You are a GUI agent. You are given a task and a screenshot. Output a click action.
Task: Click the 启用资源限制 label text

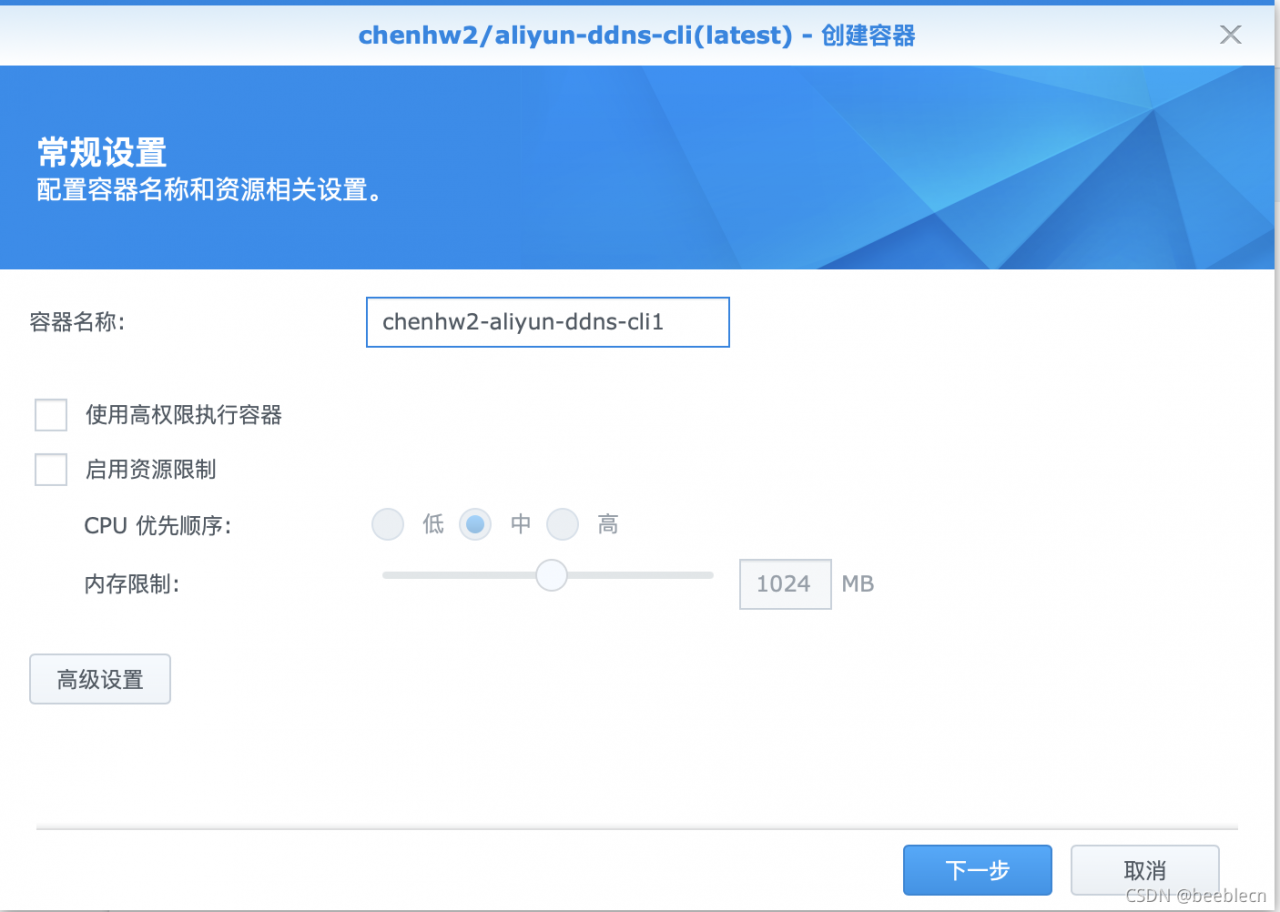[x=151, y=469]
